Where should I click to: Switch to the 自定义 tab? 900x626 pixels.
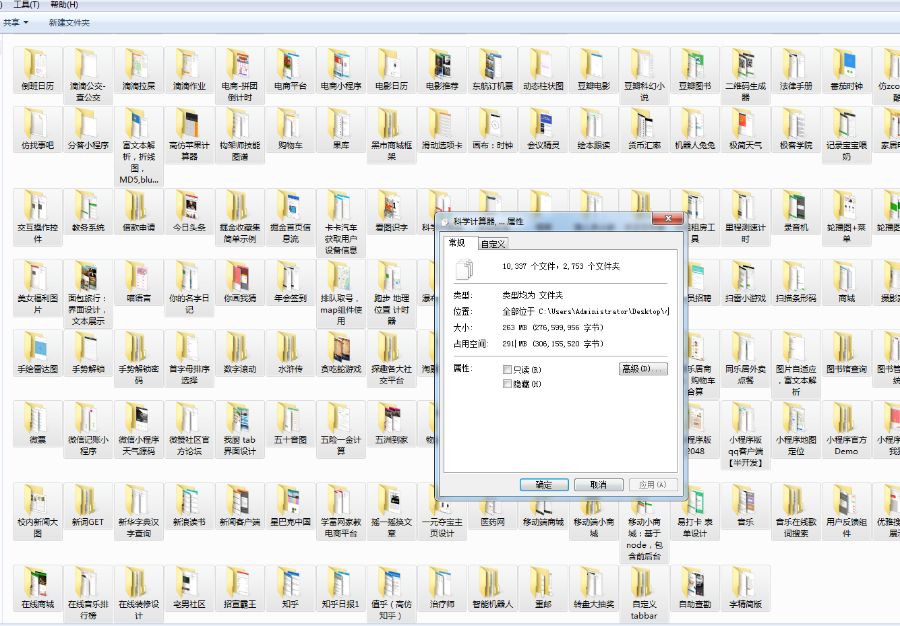(x=494, y=243)
